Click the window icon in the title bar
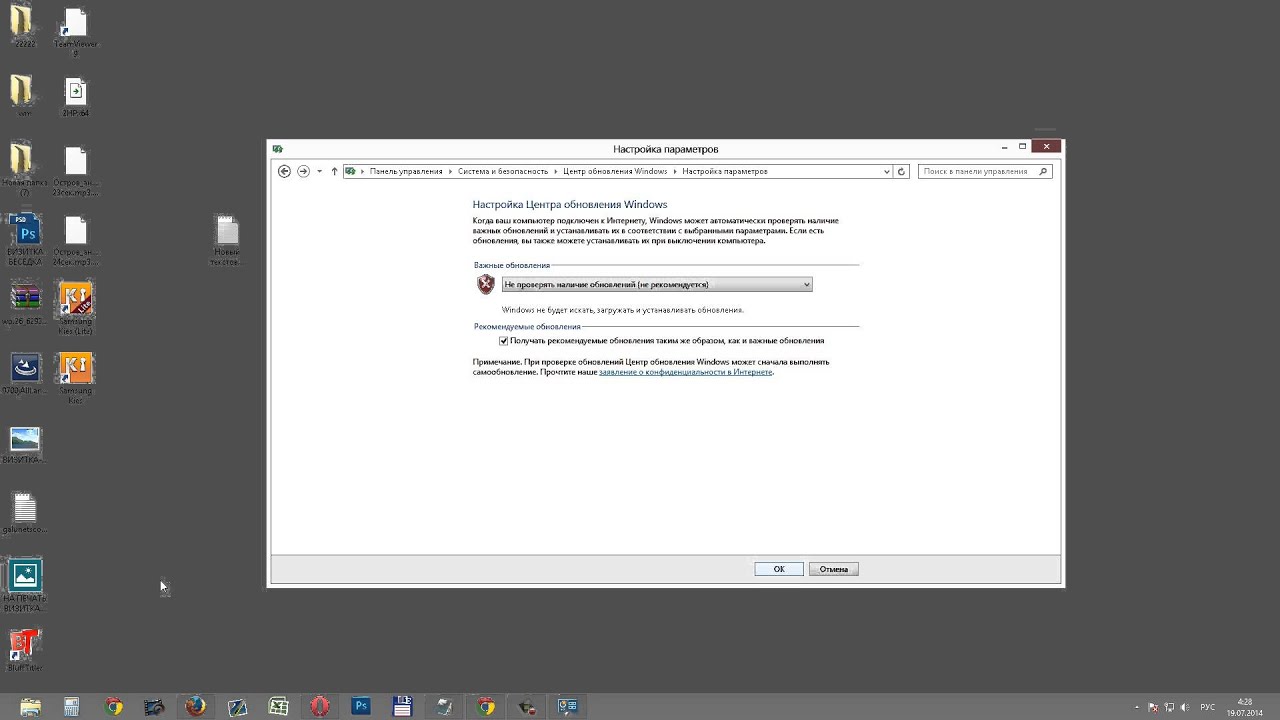The image size is (1280, 720). click(x=278, y=149)
